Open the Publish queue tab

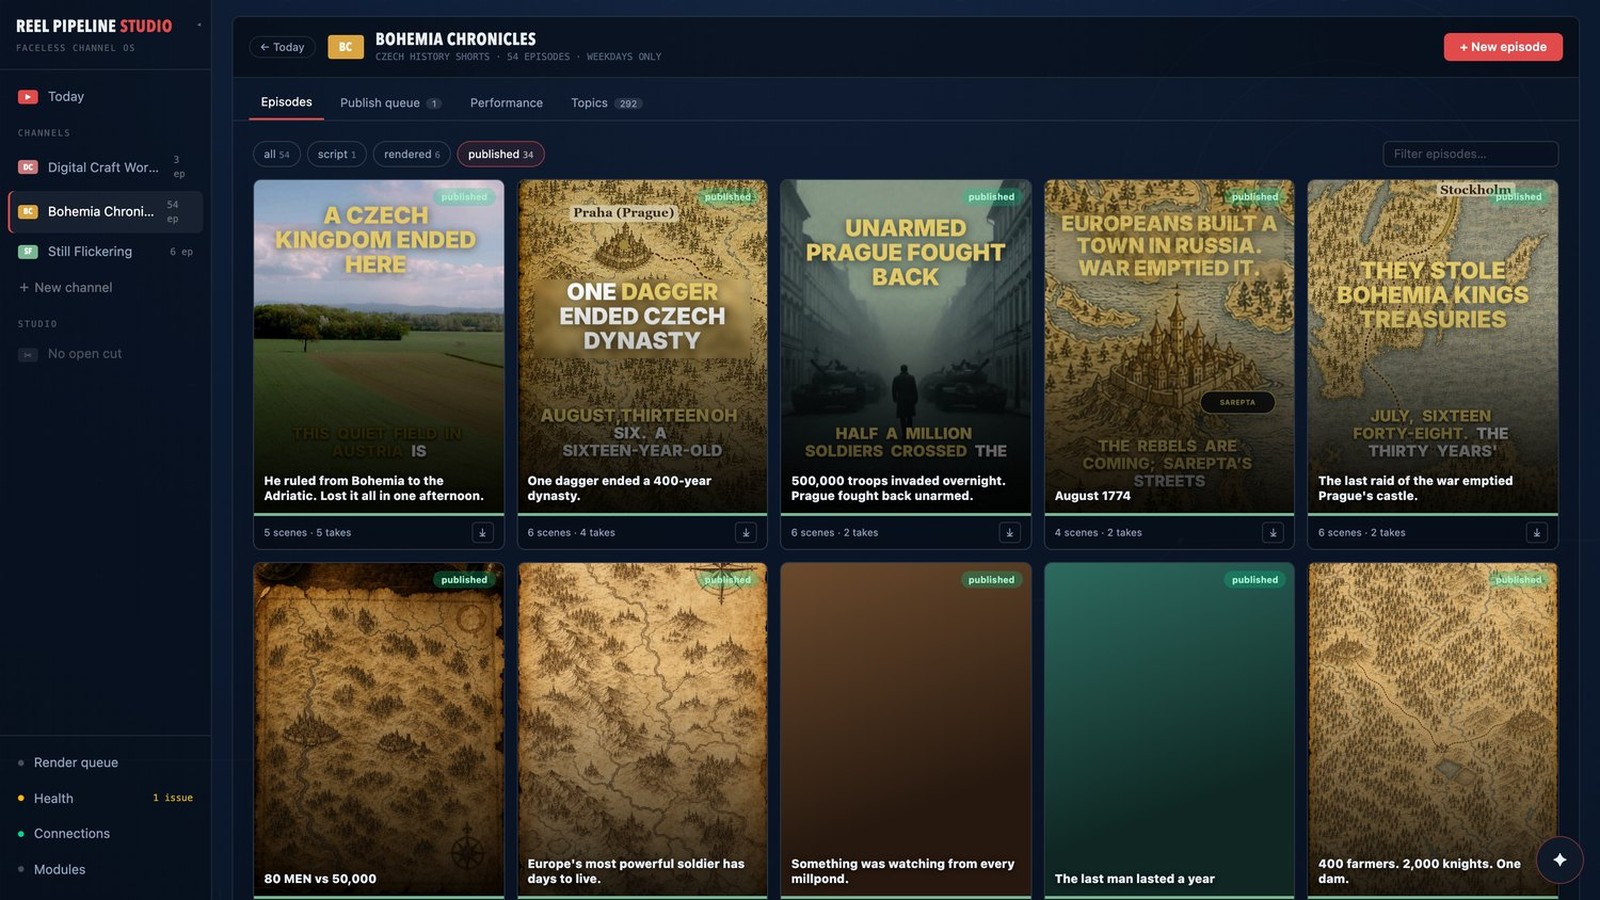coord(390,103)
